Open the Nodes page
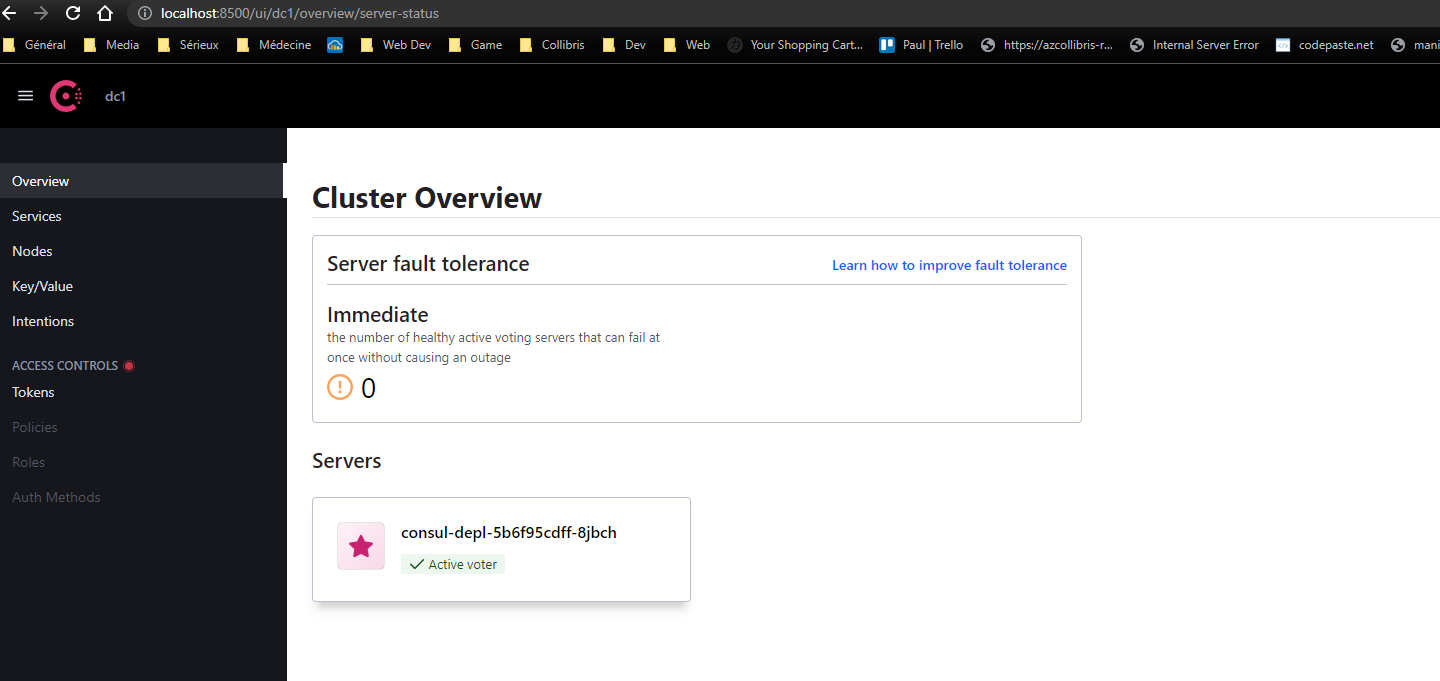Viewport: 1440px width, 681px height. 143,251
